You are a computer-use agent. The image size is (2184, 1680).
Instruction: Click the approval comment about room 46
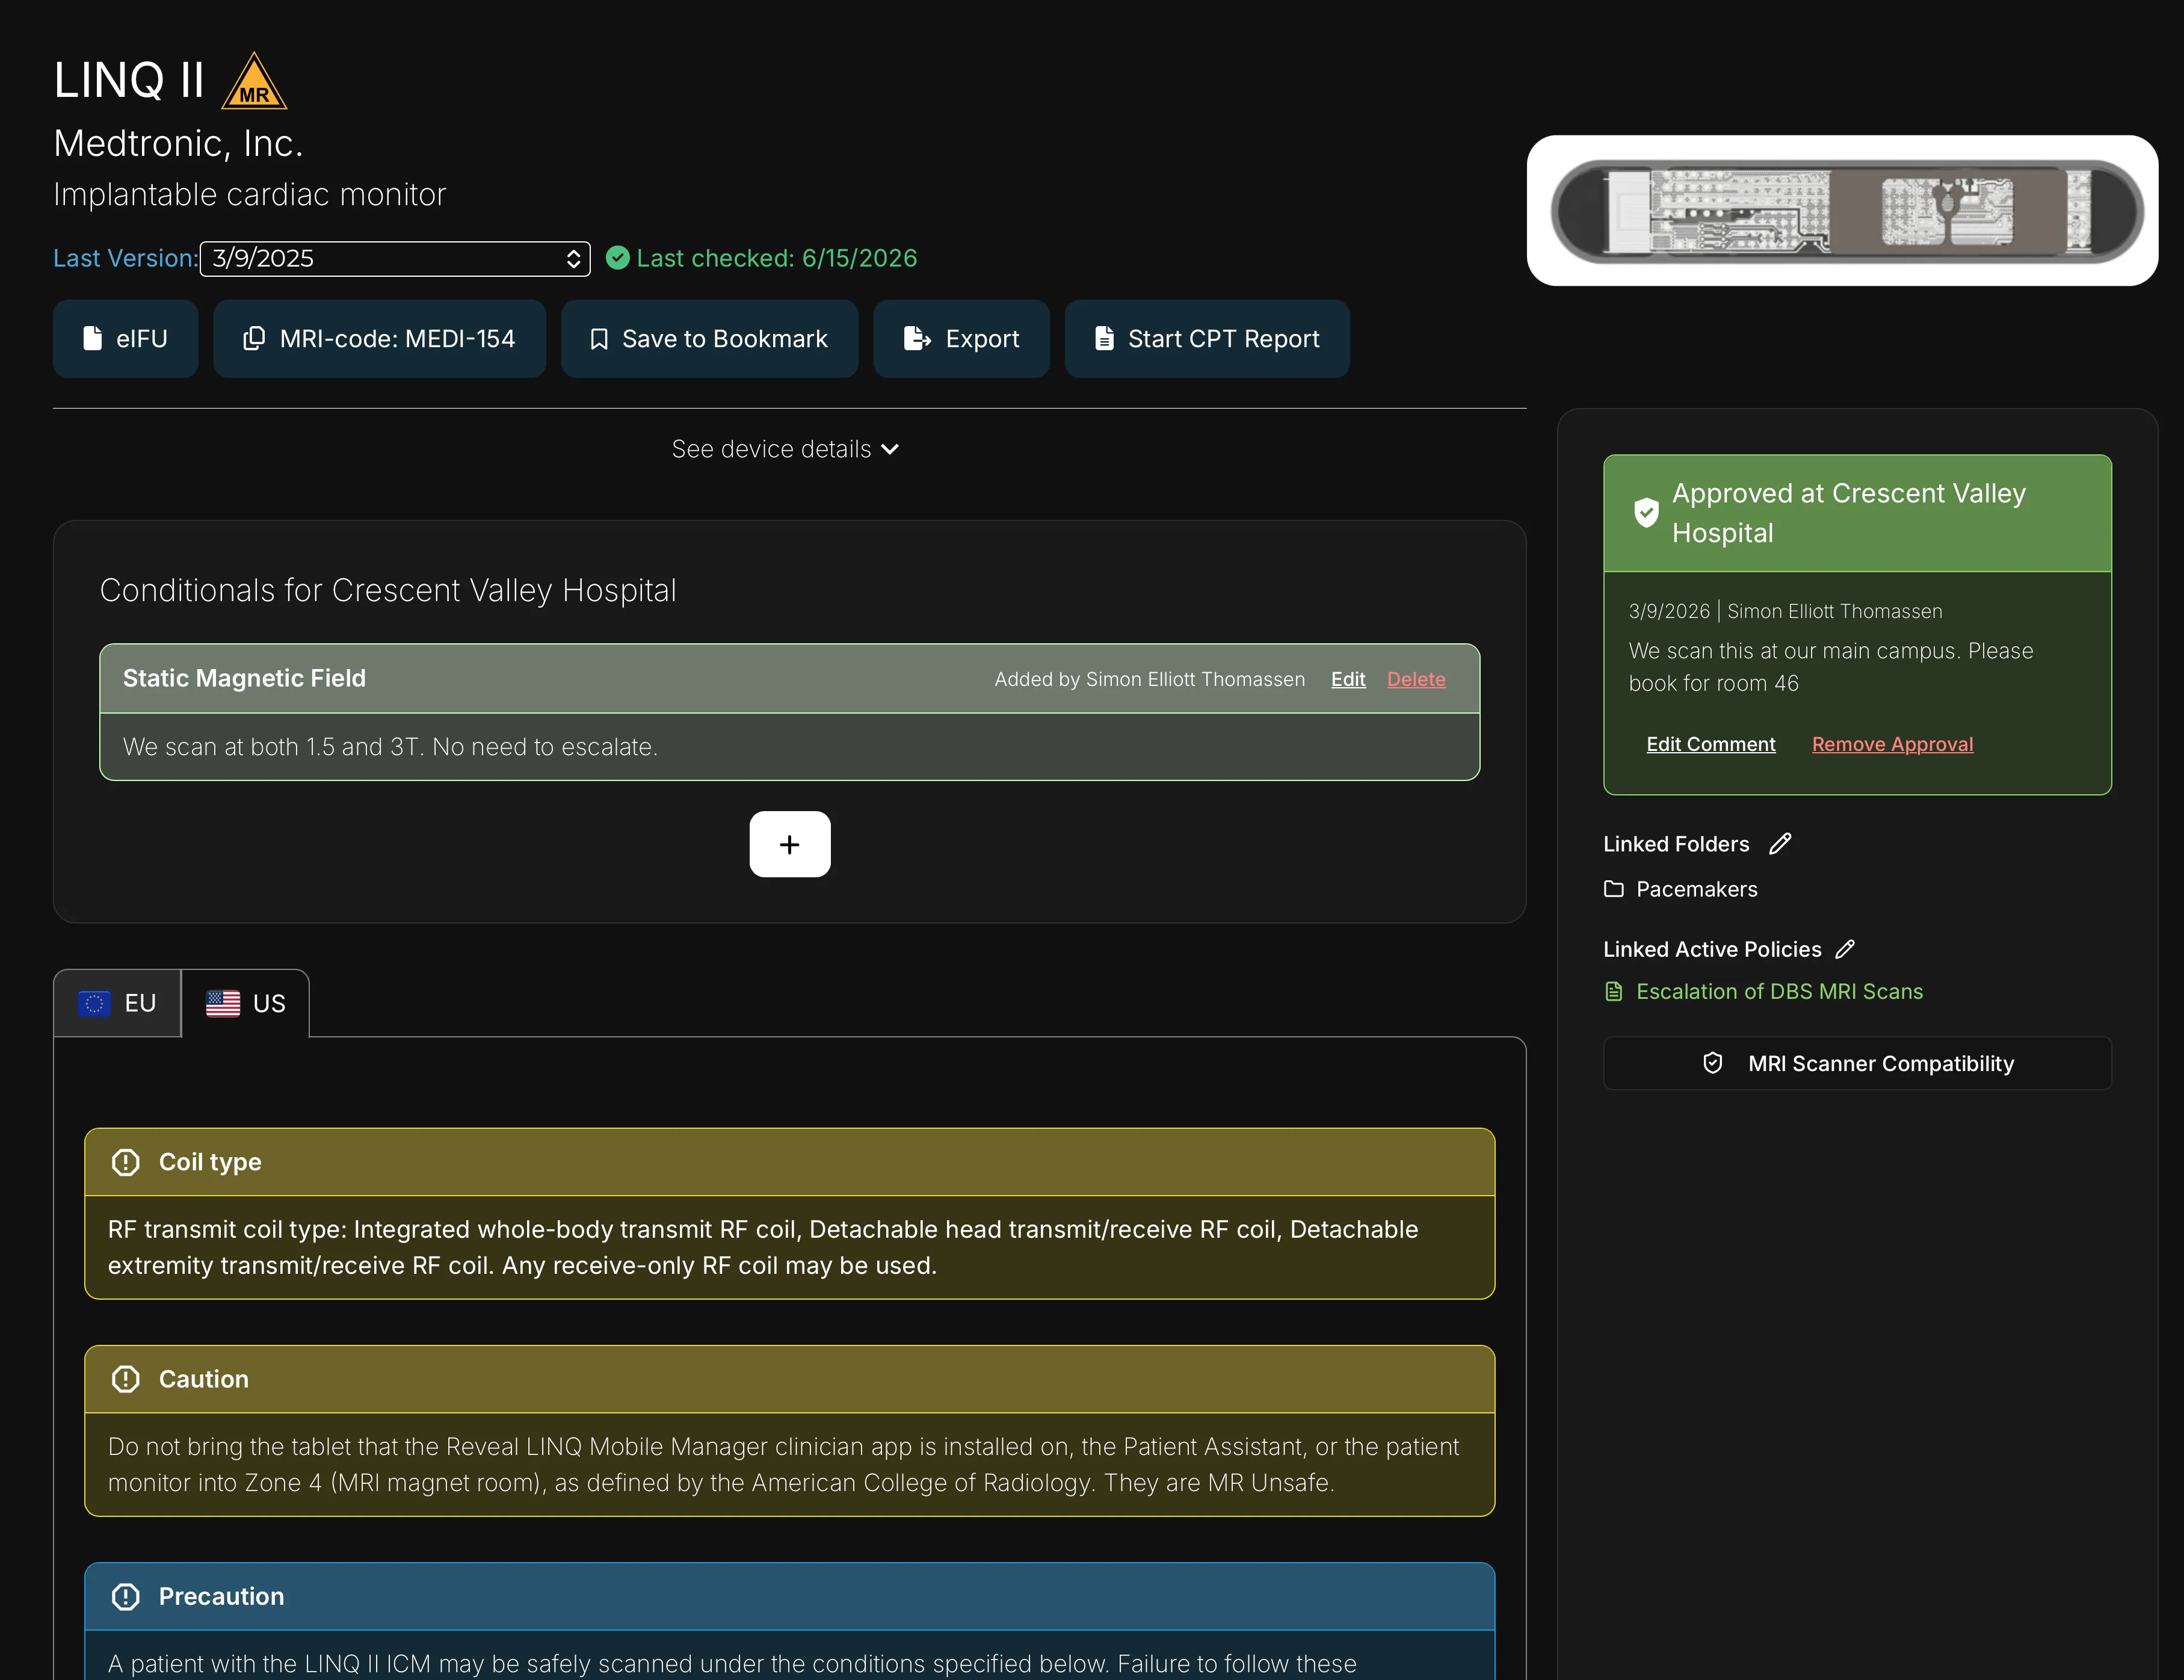click(1830, 667)
